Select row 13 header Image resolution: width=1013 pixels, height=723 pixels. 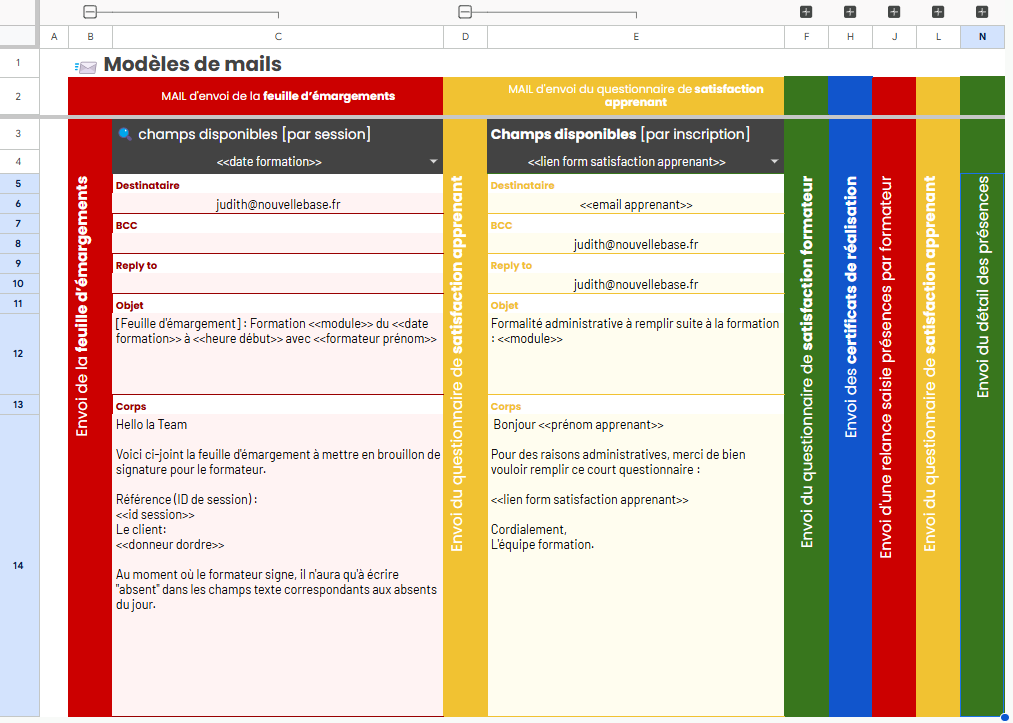[x=18, y=404]
